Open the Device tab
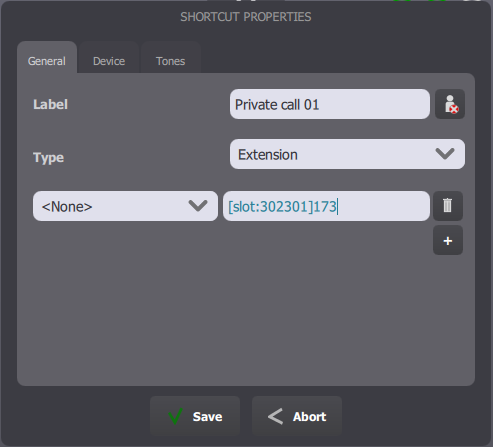This screenshot has height=447, width=493. click(x=109, y=57)
